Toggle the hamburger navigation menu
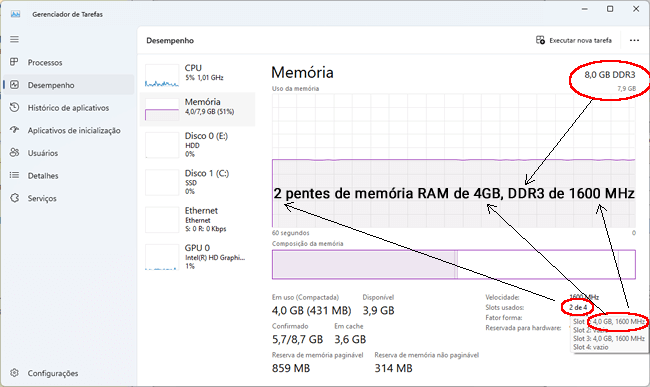This screenshot has height=387, width=650. coord(15,39)
